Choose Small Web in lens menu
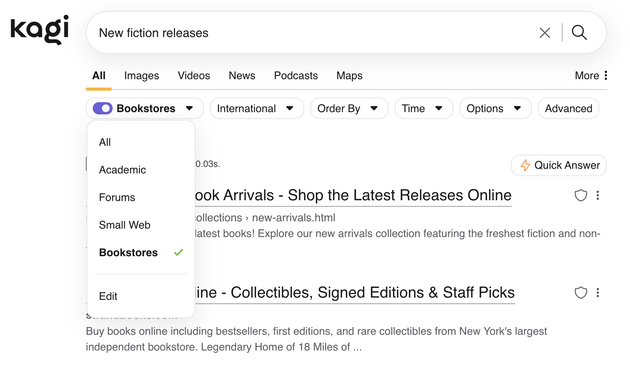The width and height of the screenshot is (630, 366). pyautogui.click(x=125, y=225)
